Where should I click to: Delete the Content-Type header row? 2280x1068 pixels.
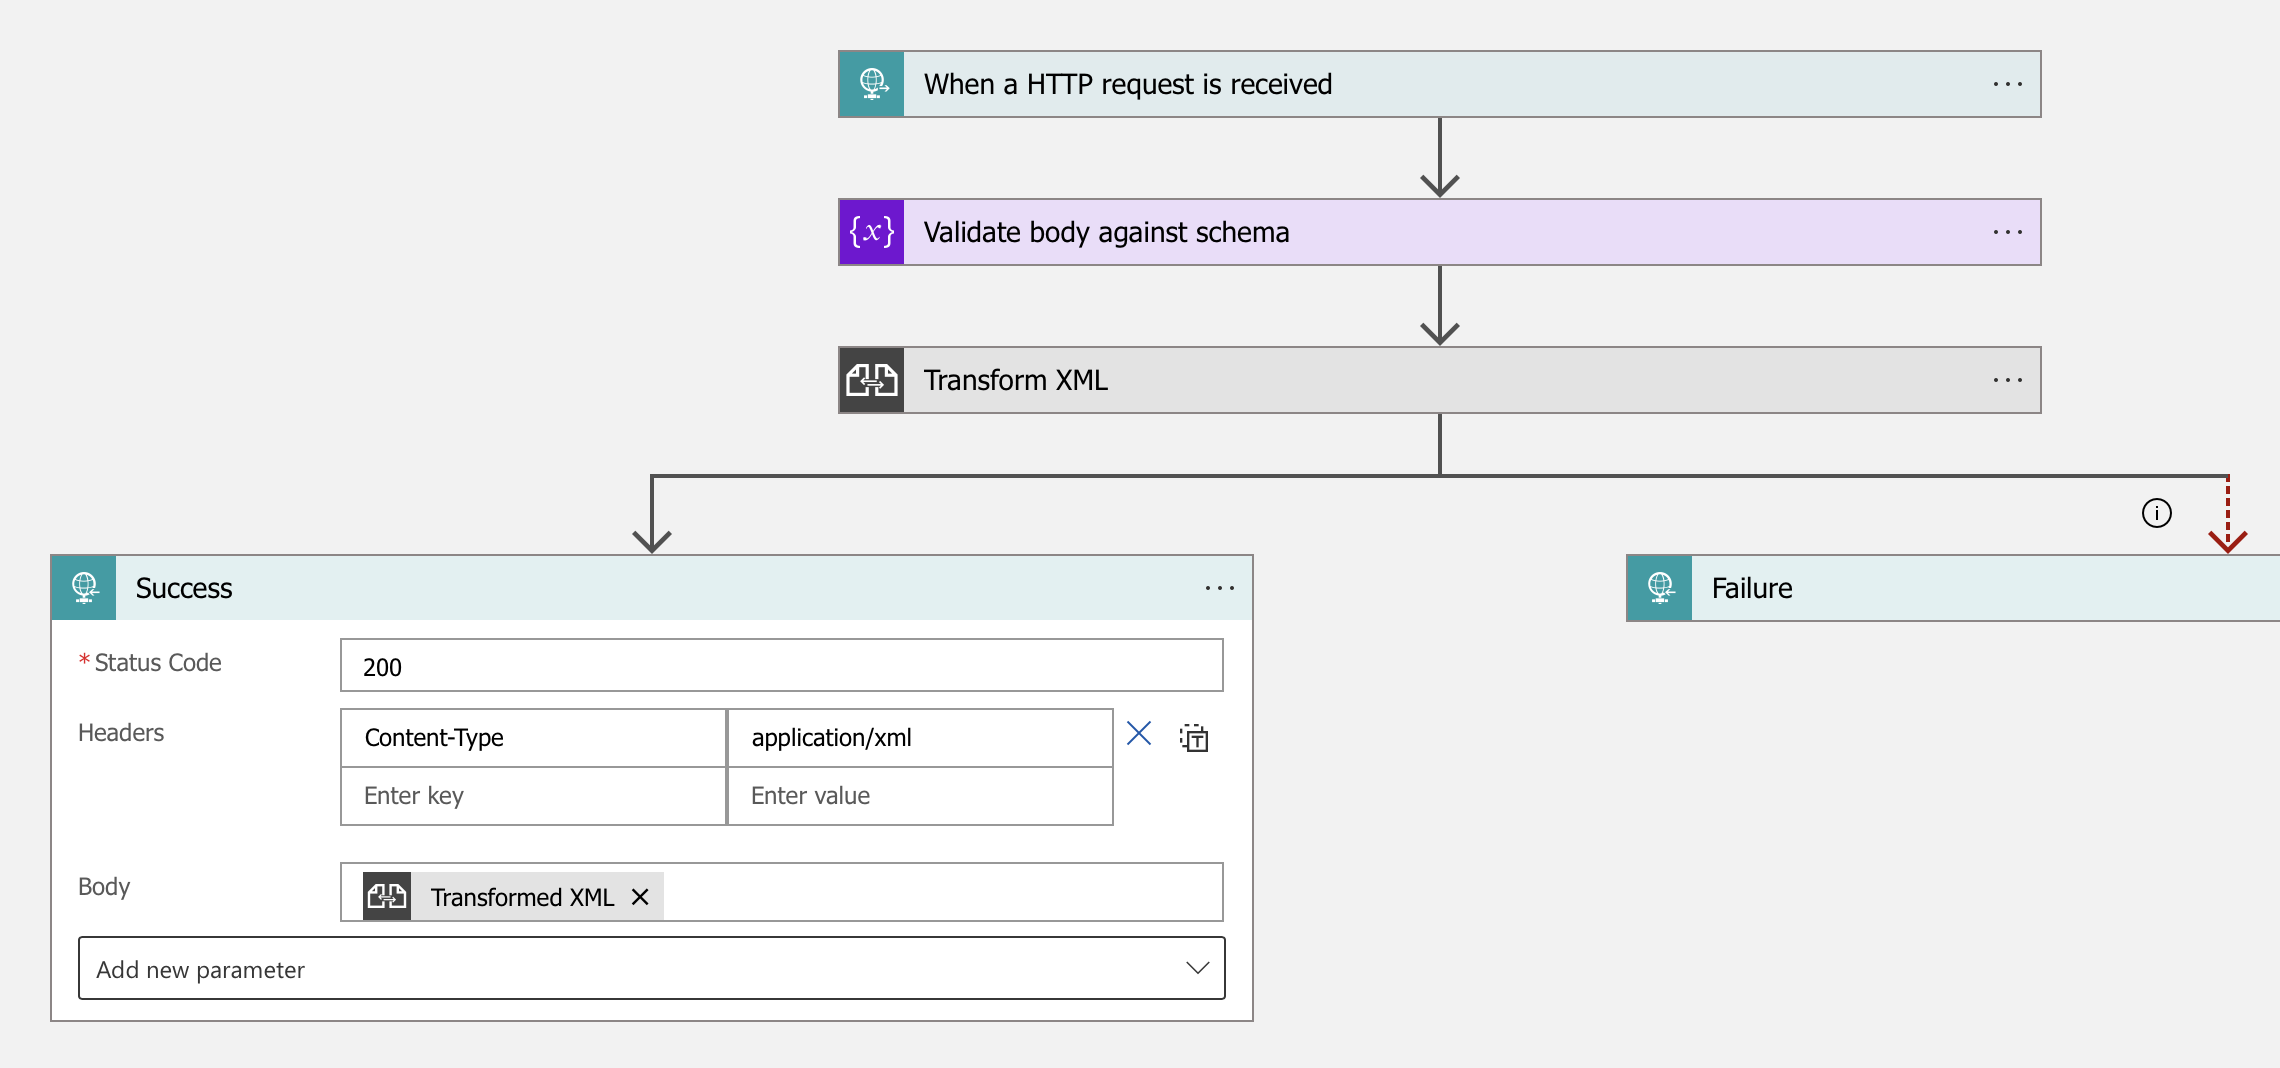tap(1139, 734)
